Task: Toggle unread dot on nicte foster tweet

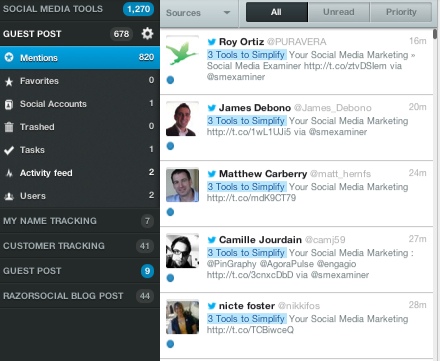Action: pos(170,344)
